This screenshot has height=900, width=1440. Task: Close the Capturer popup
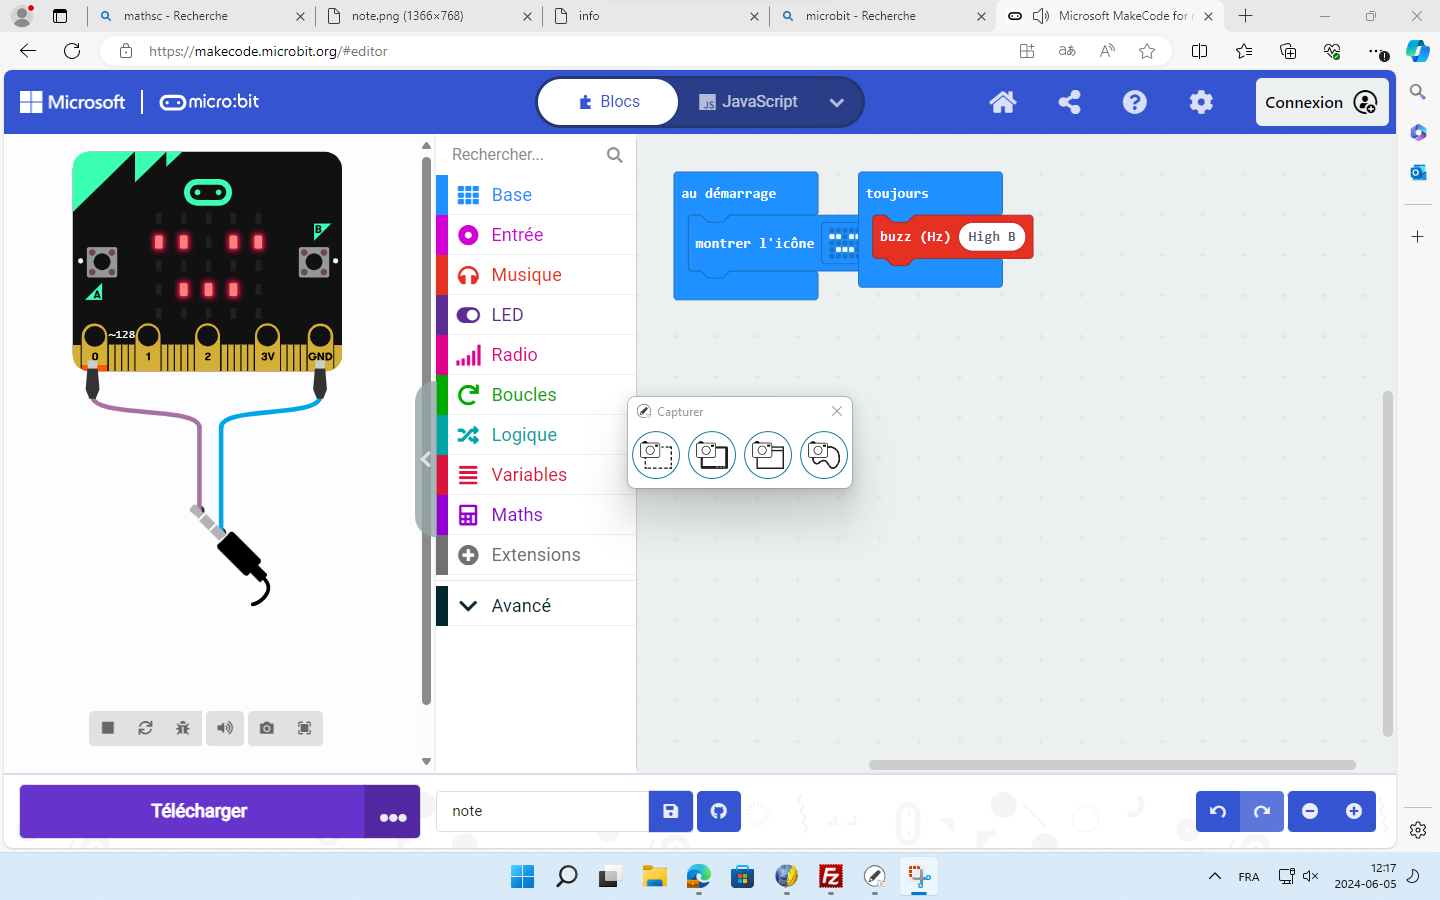click(x=837, y=411)
